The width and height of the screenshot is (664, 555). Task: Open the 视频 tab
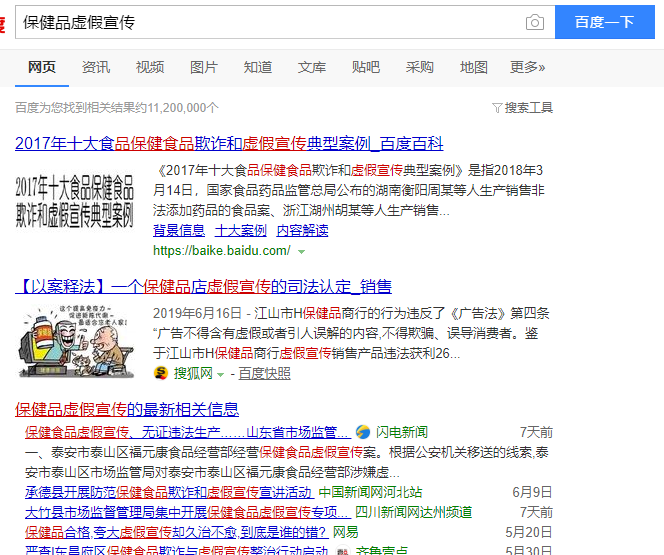(x=150, y=67)
